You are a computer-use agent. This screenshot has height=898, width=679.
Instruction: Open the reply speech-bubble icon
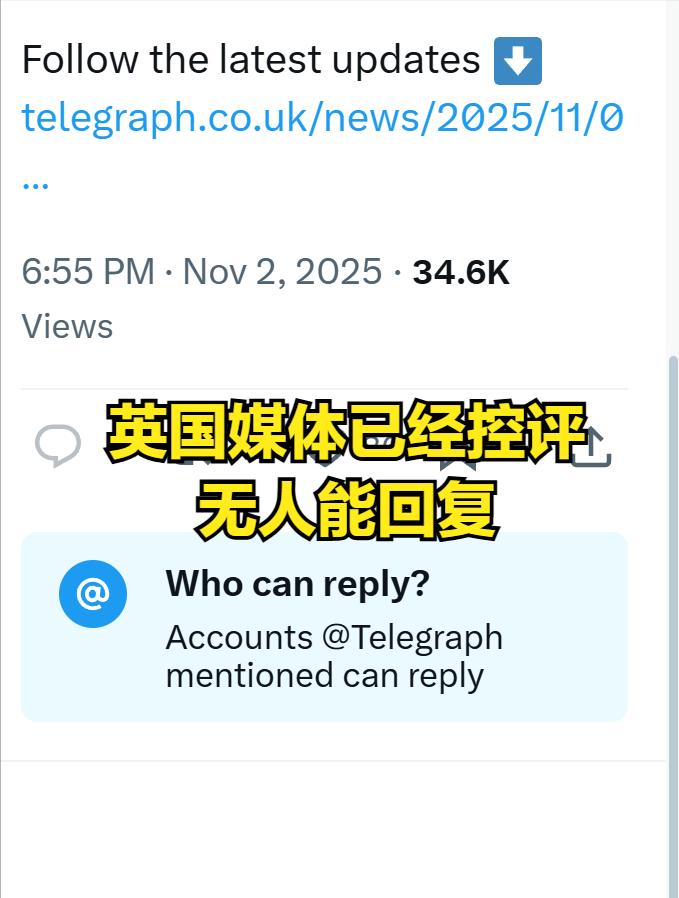coord(58,445)
